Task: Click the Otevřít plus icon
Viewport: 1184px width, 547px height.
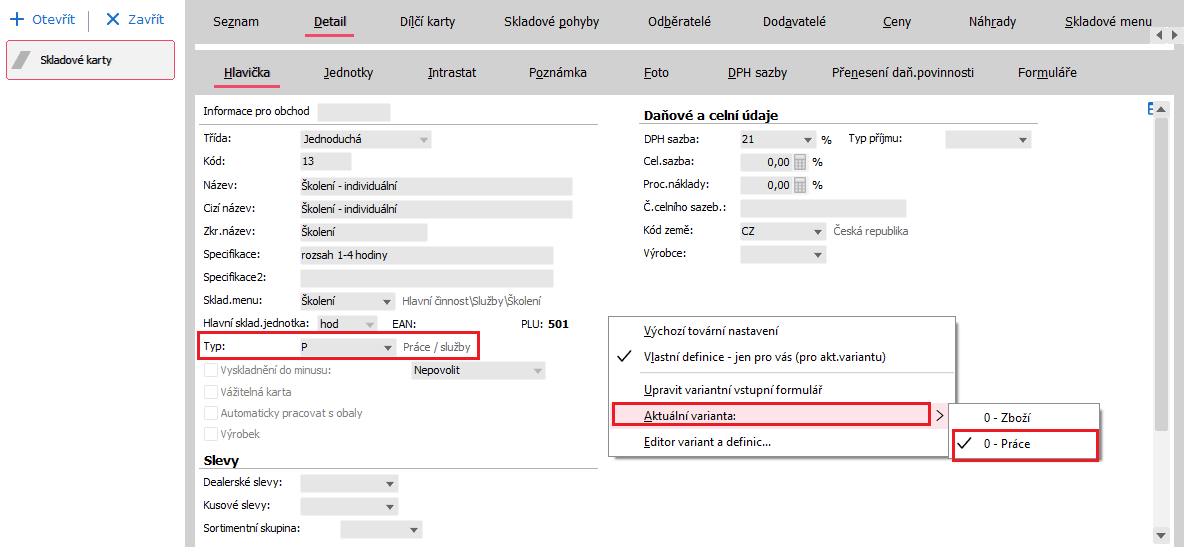Action: pyautogui.click(x=15, y=20)
